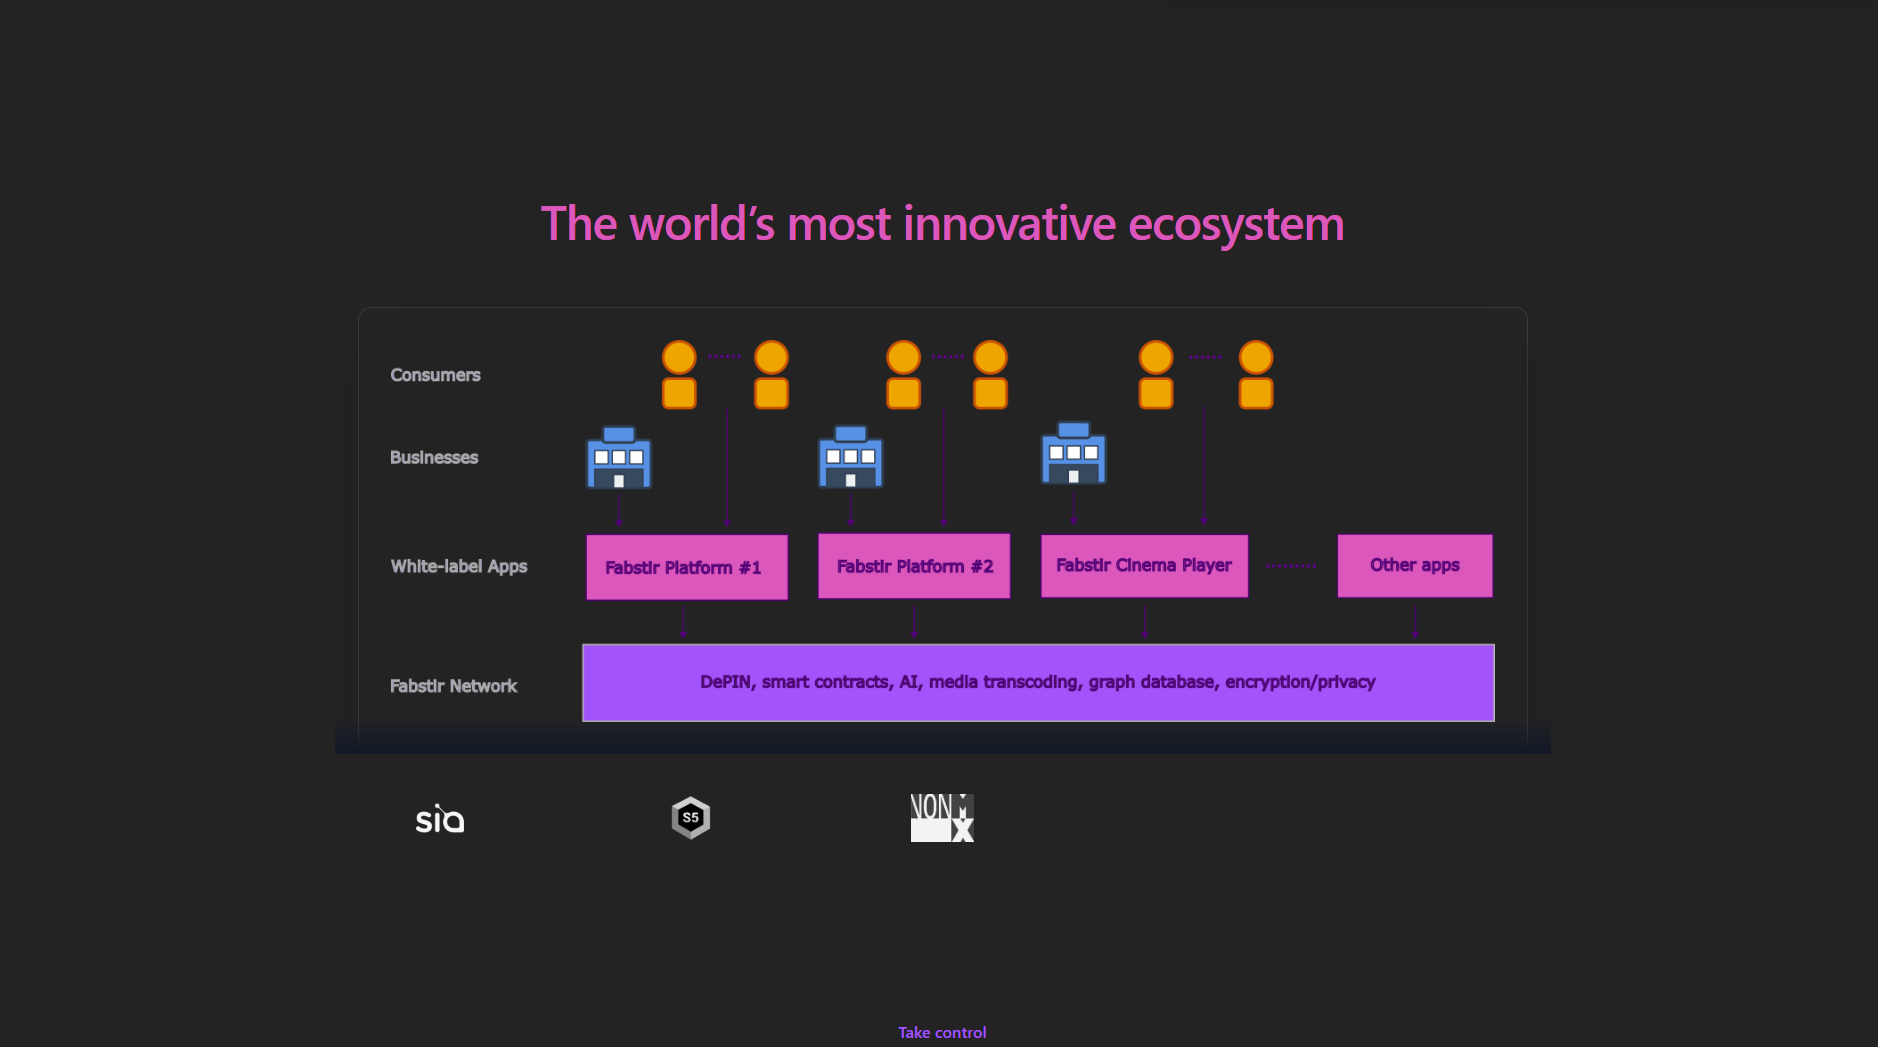Click the business building above Fabstir Cinema Player
This screenshot has height=1047, width=1878.
click(1074, 453)
